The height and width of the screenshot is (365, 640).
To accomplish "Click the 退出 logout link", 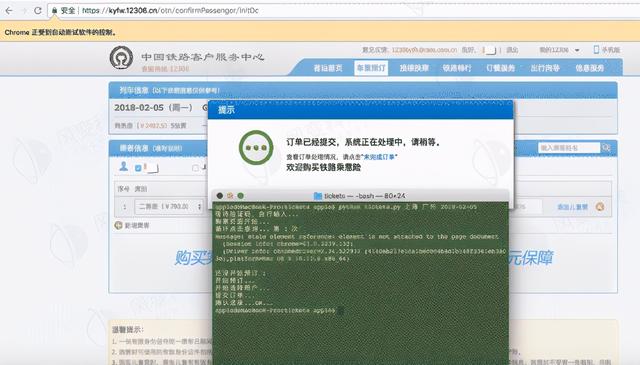I will (512, 50).
